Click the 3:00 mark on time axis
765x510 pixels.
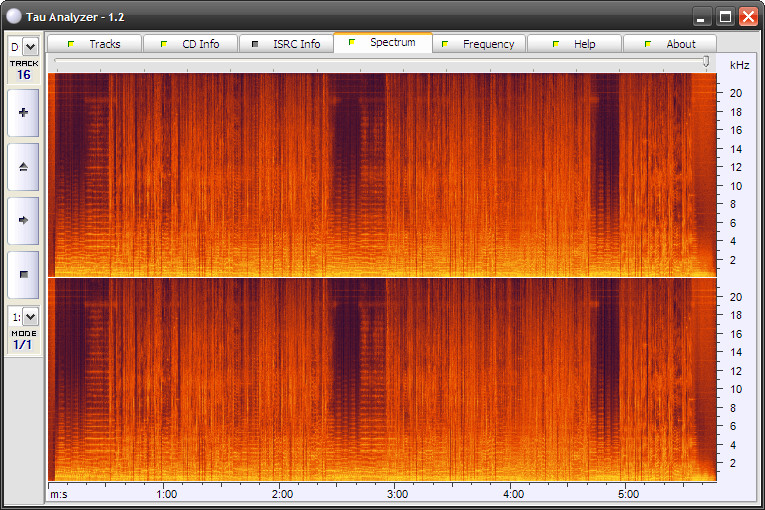click(397, 494)
